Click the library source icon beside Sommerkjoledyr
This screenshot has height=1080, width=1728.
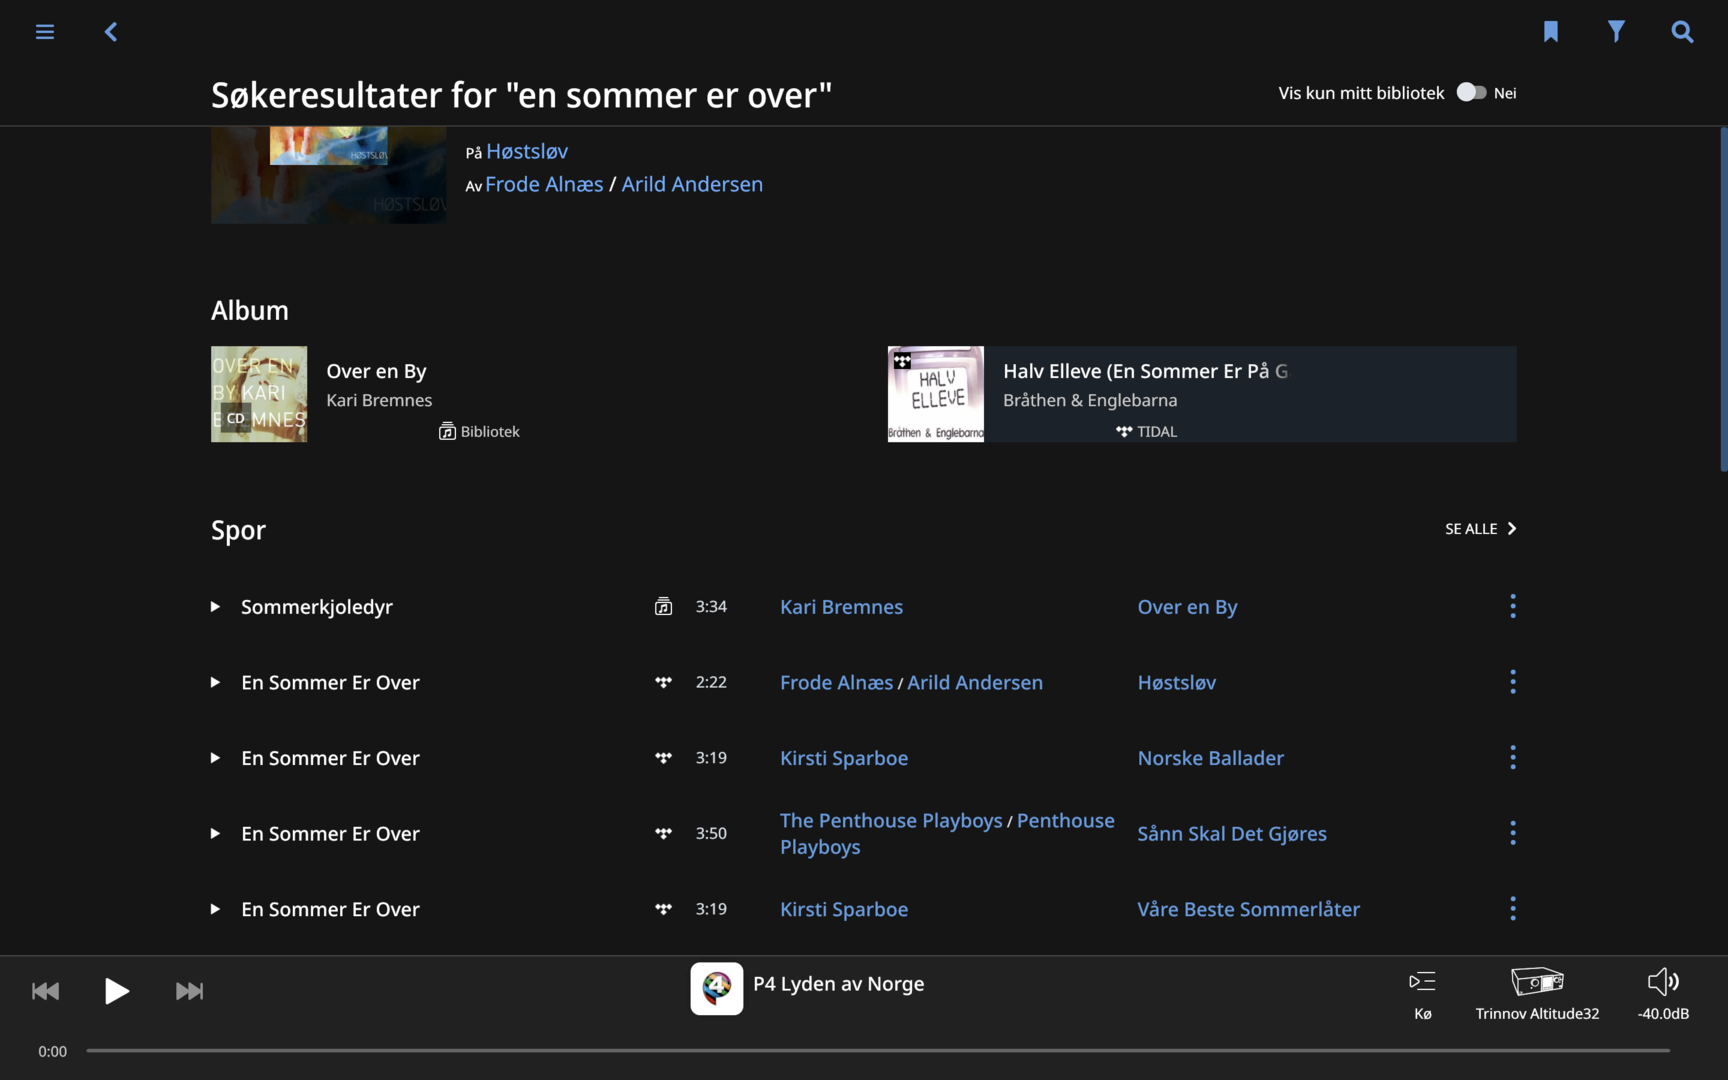[x=663, y=607]
